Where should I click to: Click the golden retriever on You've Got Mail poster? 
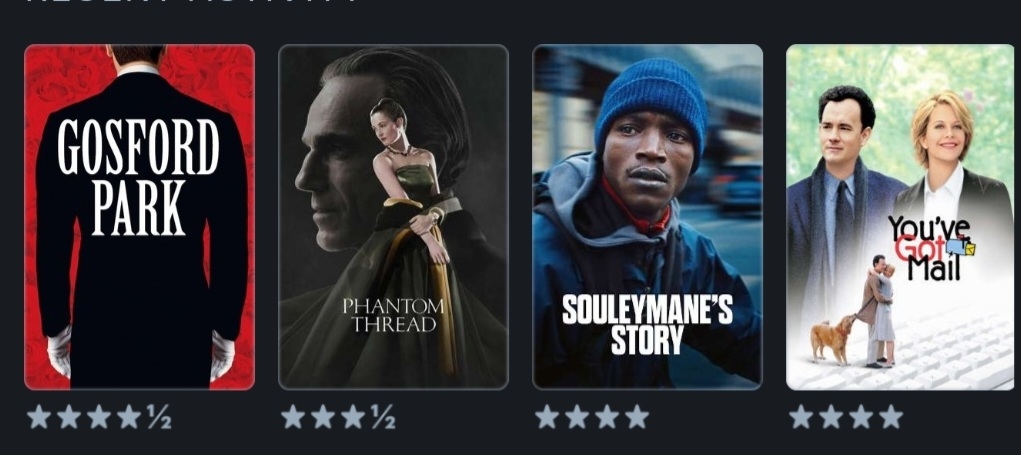tap(833, 338)
